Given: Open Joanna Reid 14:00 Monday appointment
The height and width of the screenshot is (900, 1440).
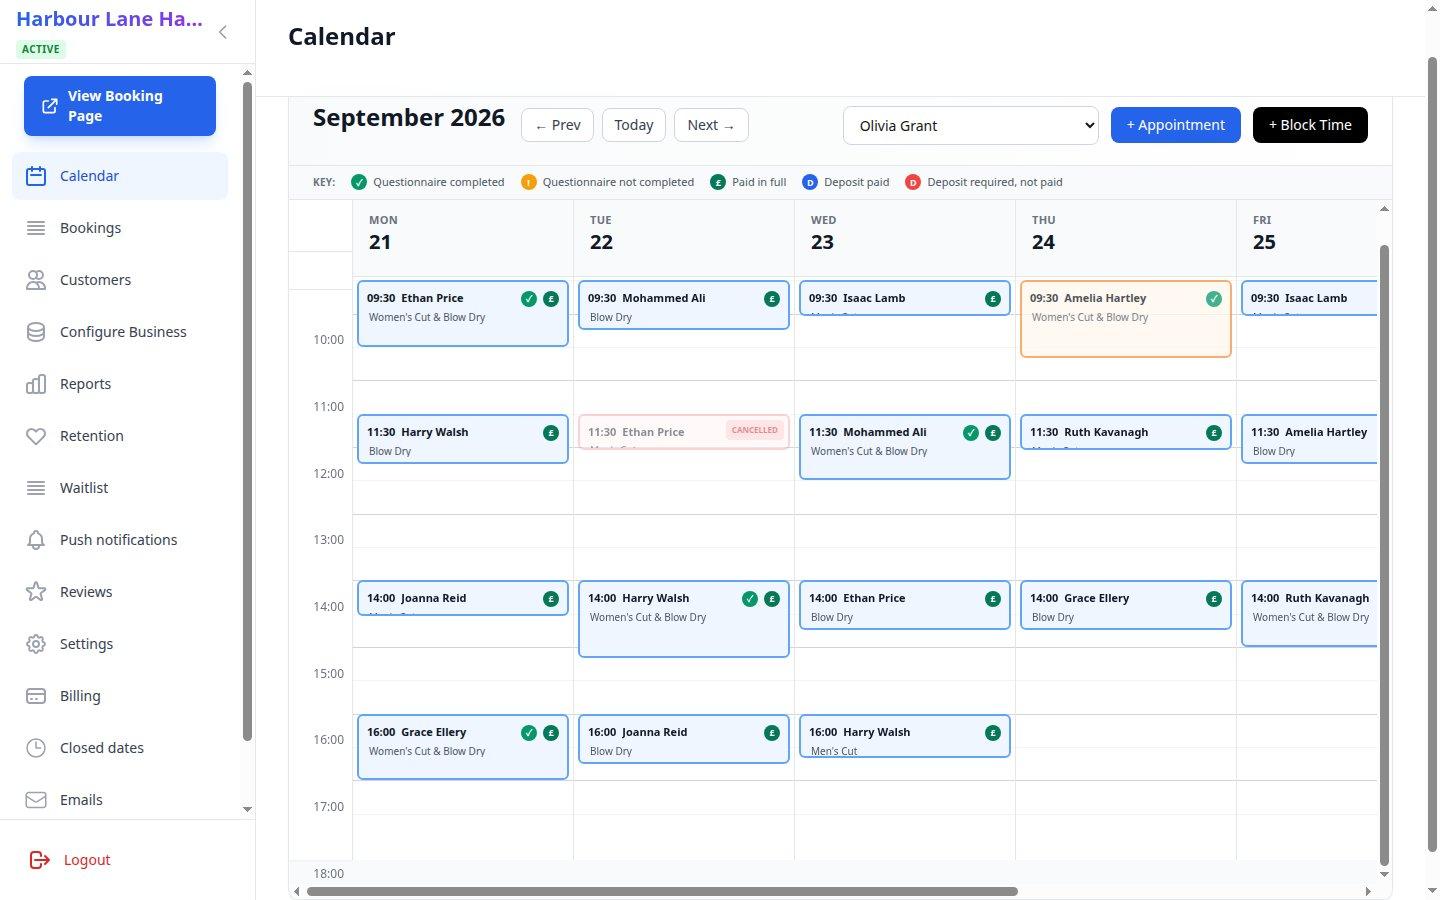Looking at the screenshot, I should [463, 598].
